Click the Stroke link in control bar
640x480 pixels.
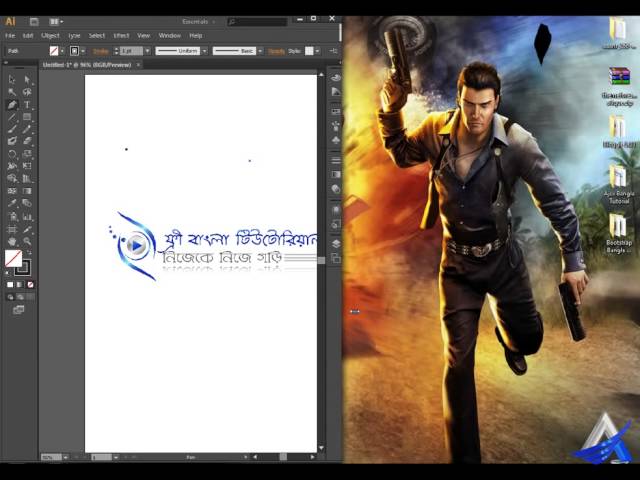[x=100, y=51]
